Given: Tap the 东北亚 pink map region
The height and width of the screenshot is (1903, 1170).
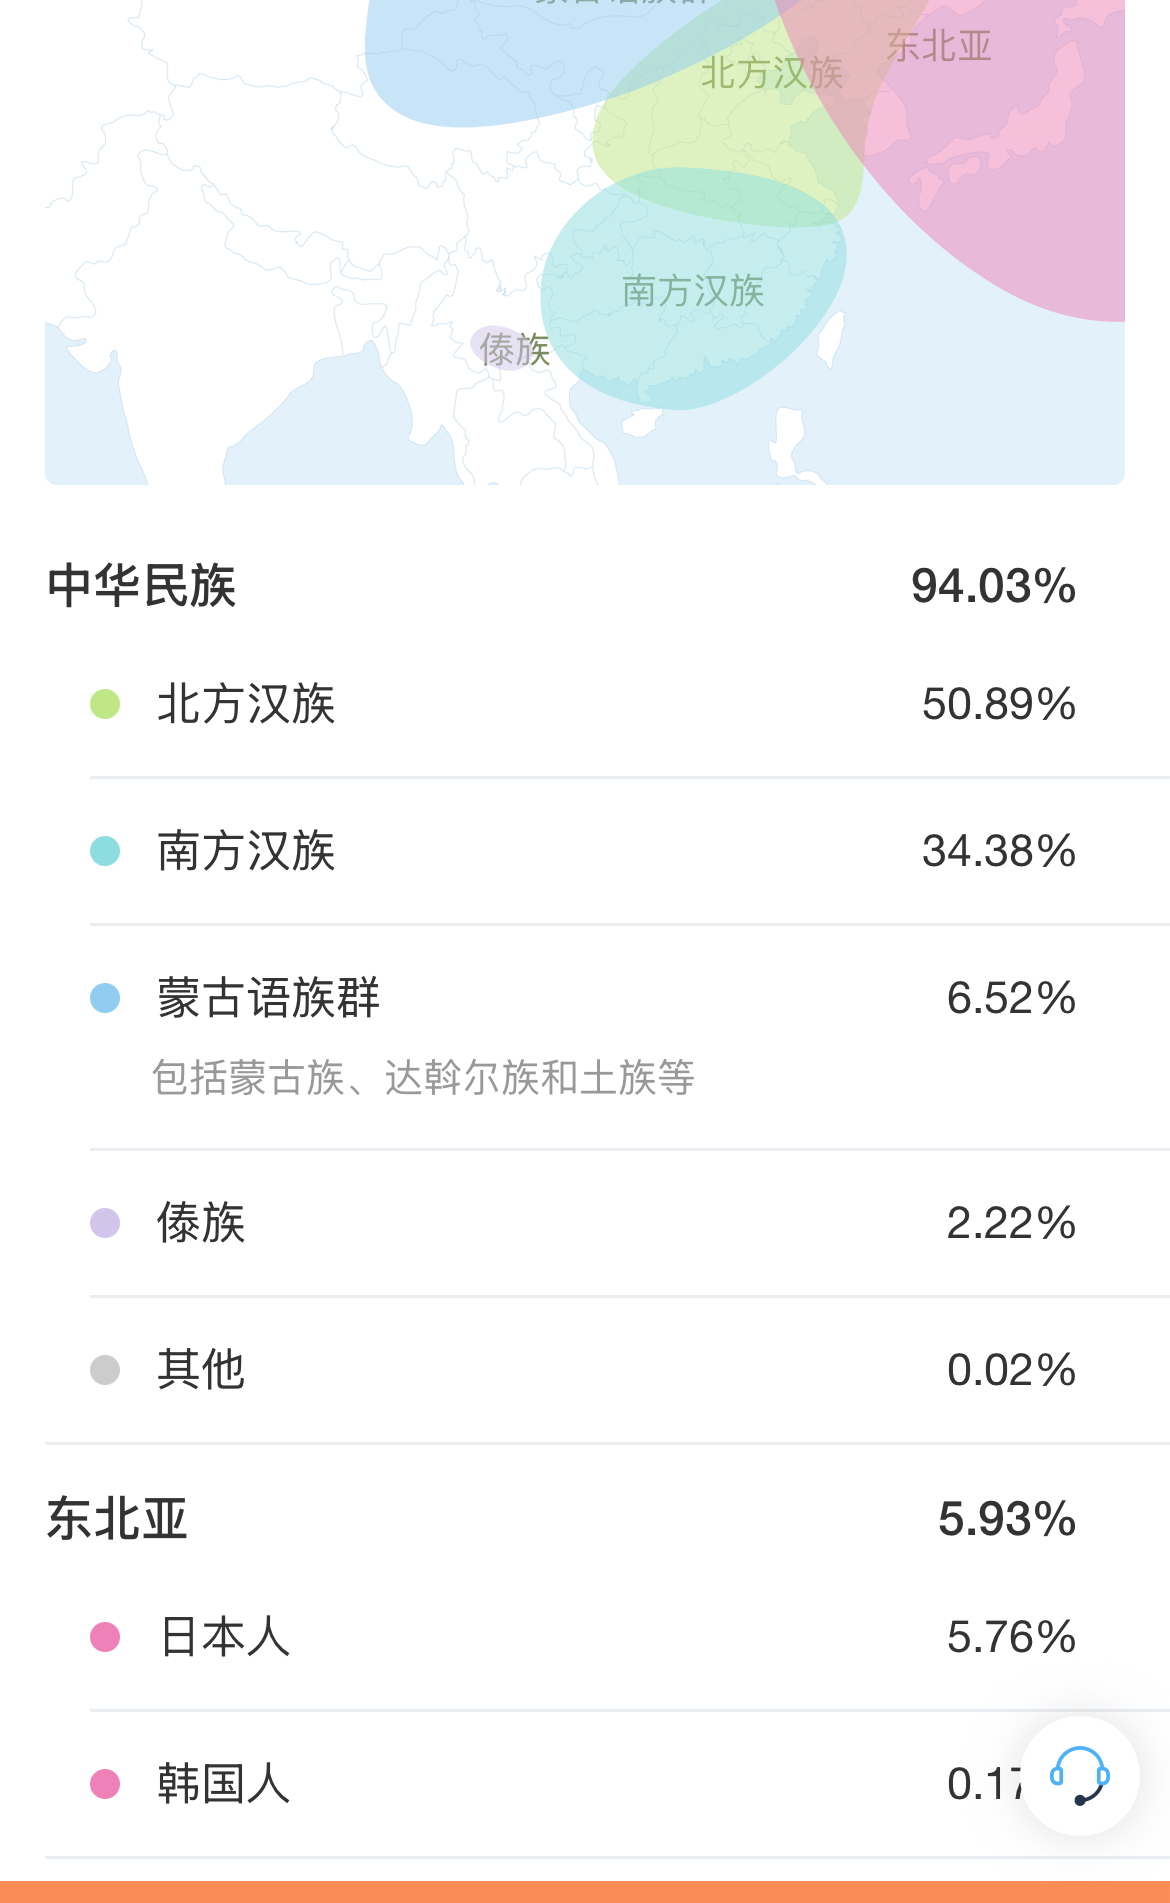Looking at the screenshot, I should [1000, 180].
